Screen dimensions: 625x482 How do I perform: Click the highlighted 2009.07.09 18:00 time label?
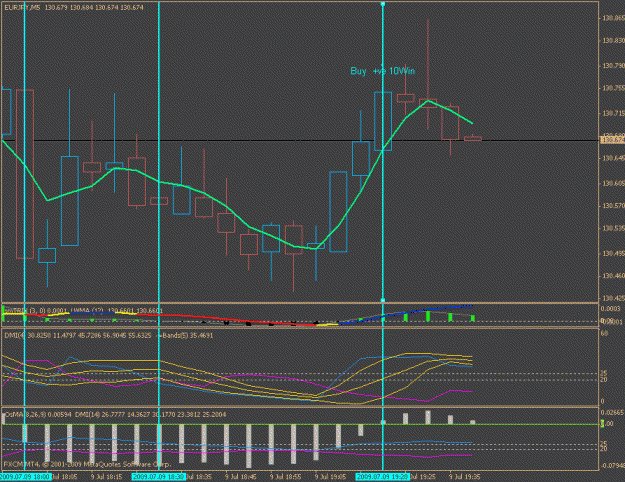click(x=26, y=477)
